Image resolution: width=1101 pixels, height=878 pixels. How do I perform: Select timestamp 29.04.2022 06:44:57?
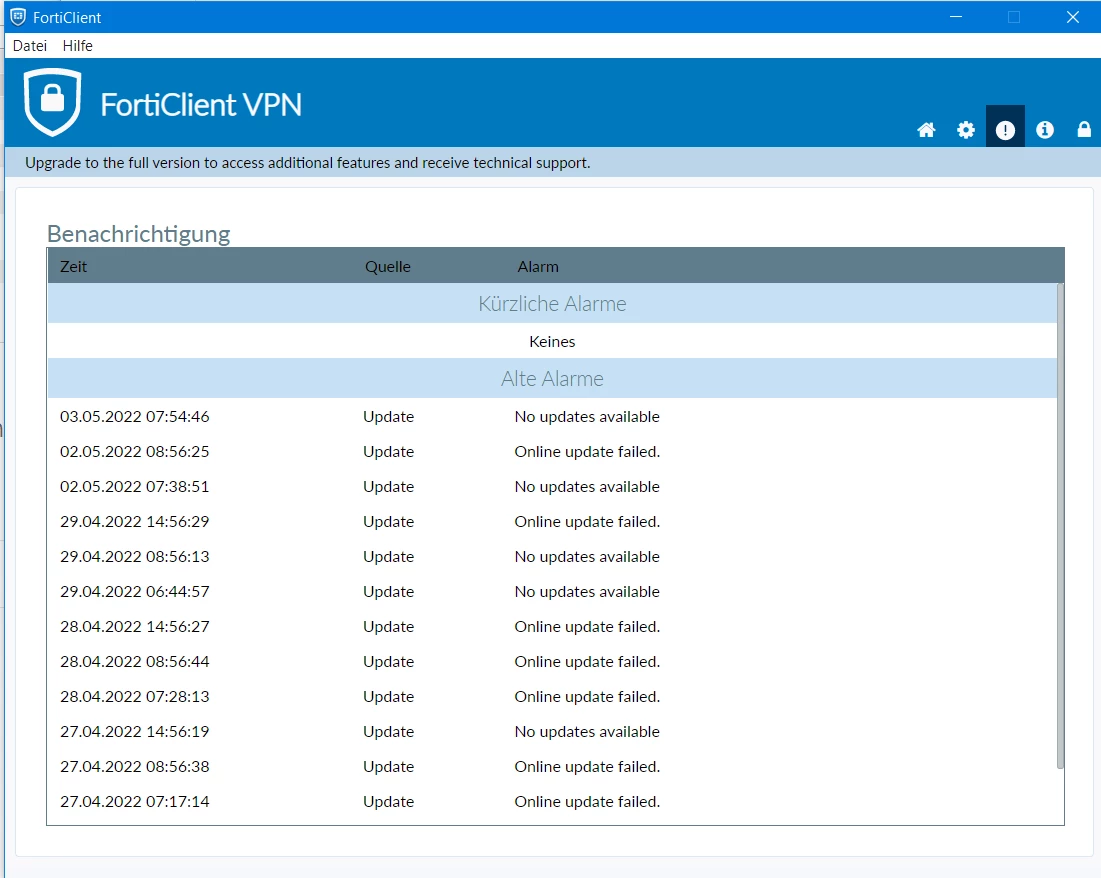click(x=135, y=591)
